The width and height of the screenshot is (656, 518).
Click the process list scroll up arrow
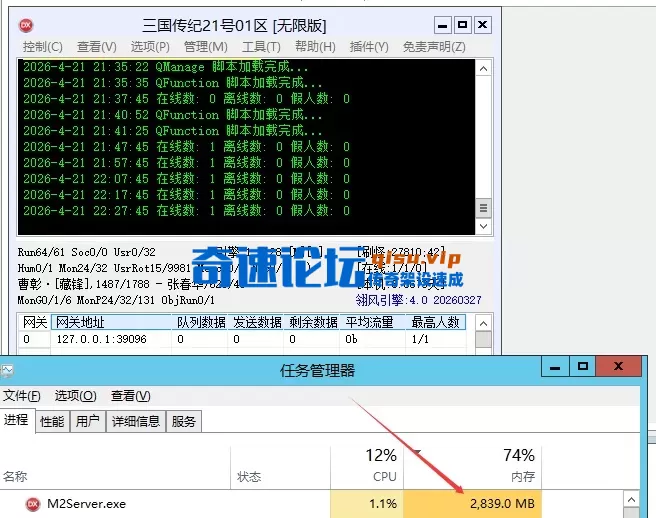(631, 500)
